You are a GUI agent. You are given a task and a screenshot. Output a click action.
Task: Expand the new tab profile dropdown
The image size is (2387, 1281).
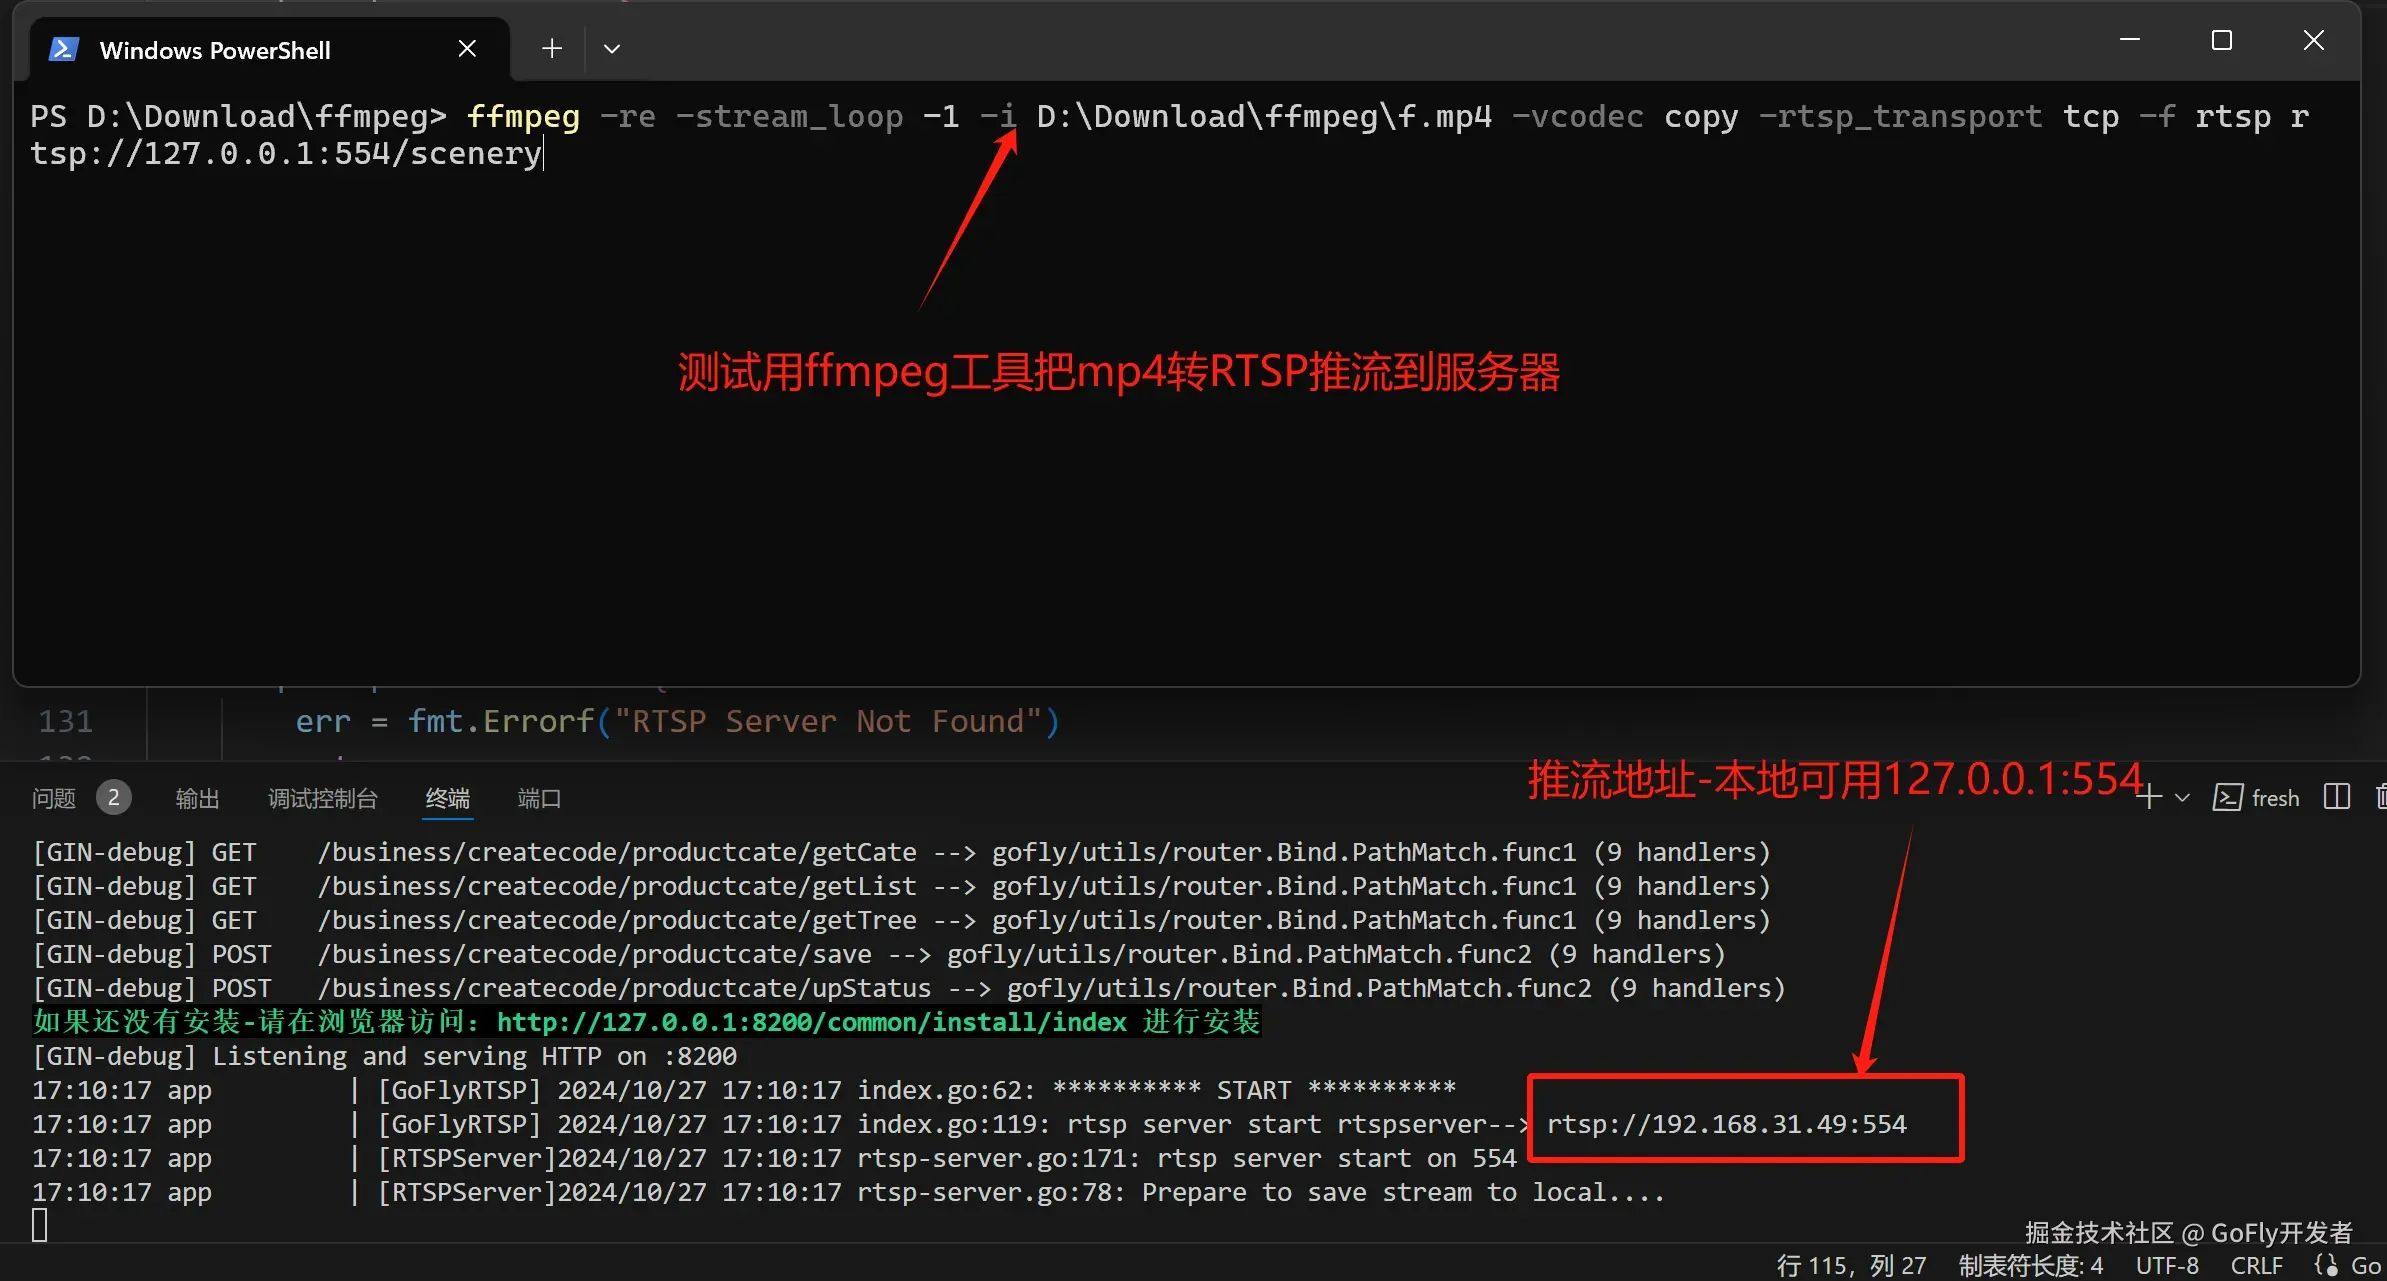coord(612,49)
